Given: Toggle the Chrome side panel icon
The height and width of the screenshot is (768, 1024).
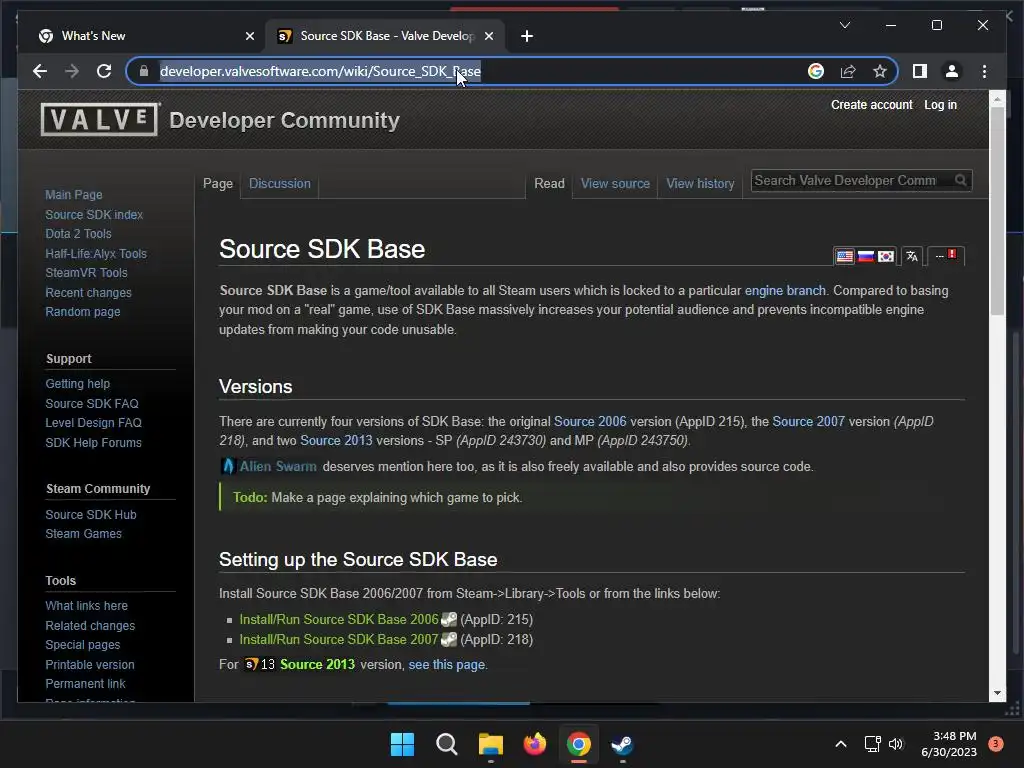Looking at the screenshot, I should [920, 71].
